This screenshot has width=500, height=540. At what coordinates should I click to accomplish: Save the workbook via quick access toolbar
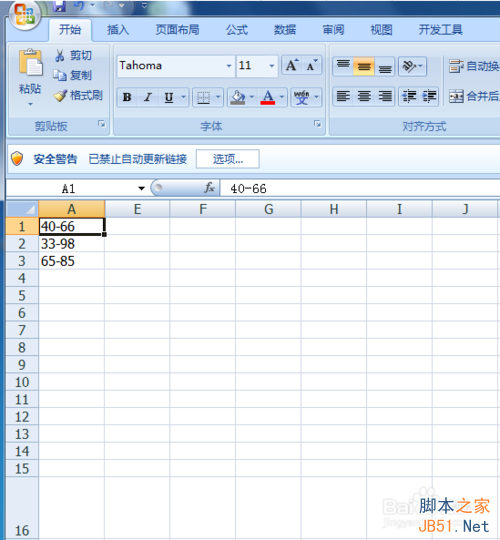pos(59,6)
